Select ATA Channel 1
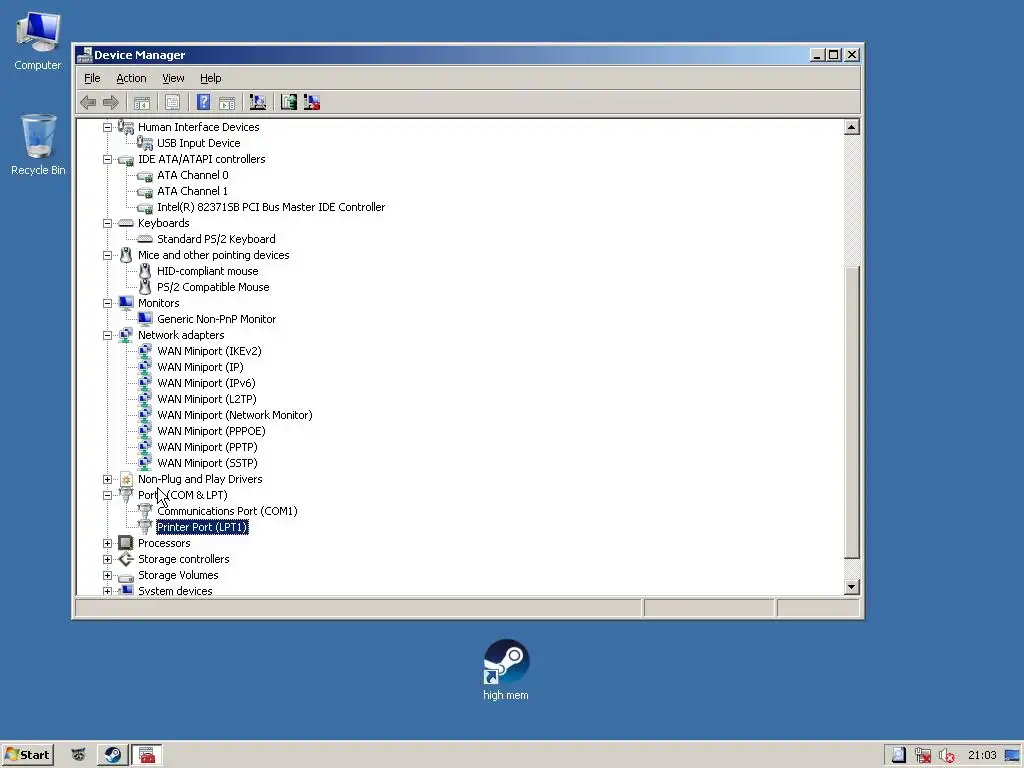The height and width of the screenshot is (768, 1024). tap(193, 191)
